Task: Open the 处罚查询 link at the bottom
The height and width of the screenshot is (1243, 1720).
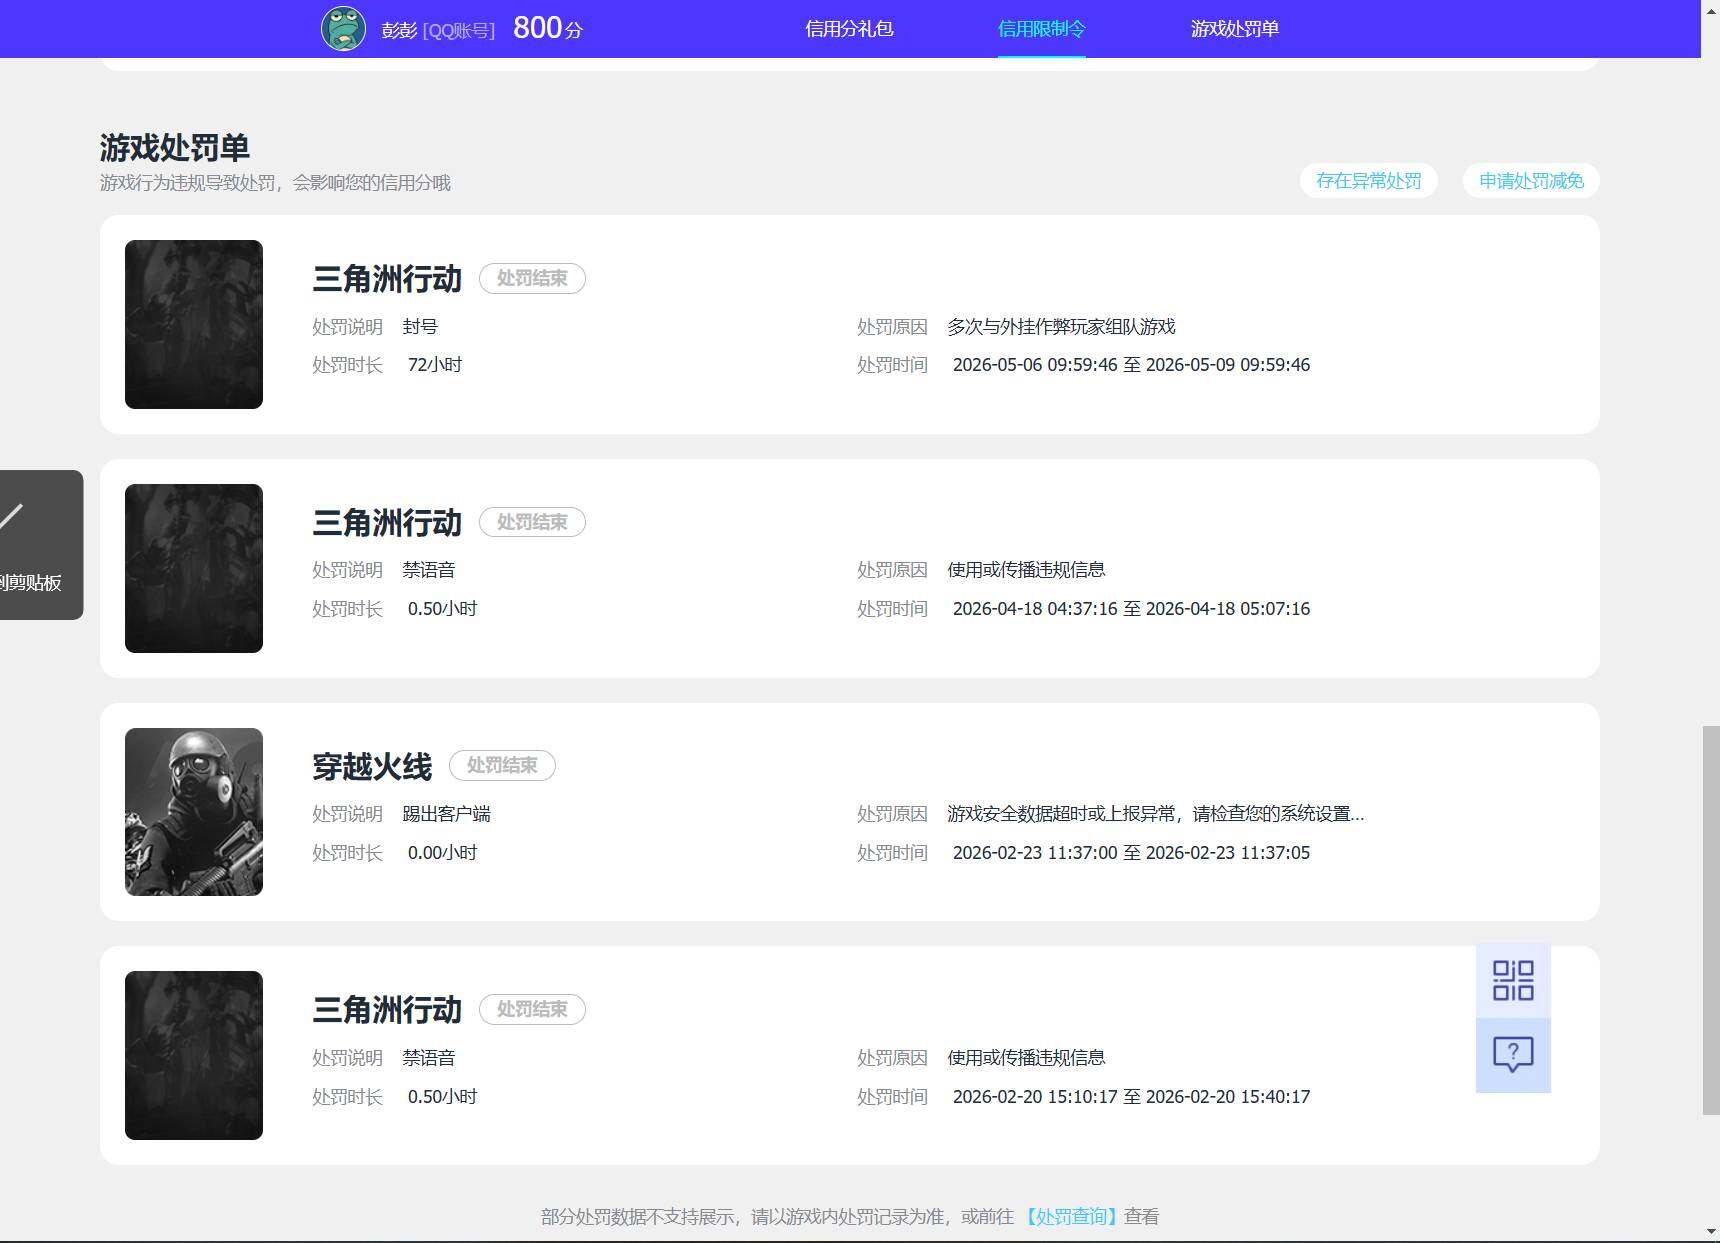Action: [x=1070, y=1217]
